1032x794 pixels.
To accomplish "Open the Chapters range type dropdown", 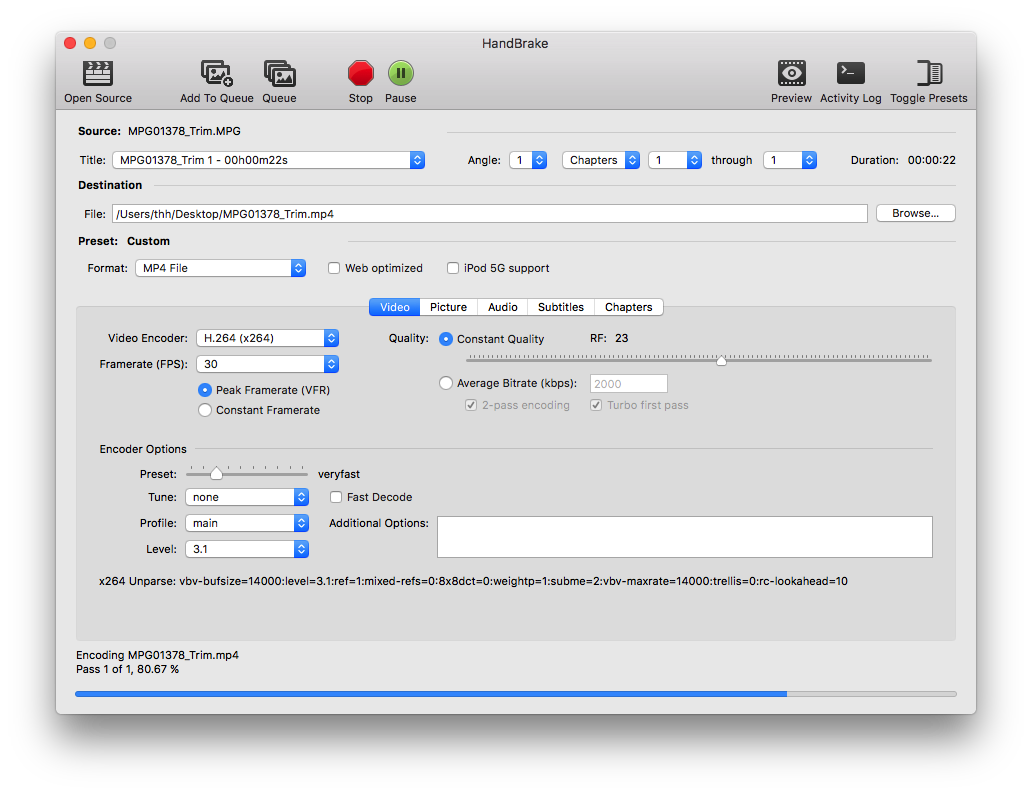I will point(601,160).
